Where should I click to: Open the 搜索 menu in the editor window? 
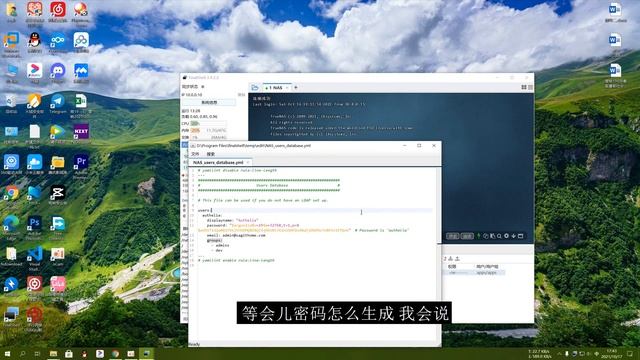[x=211, y=154]
